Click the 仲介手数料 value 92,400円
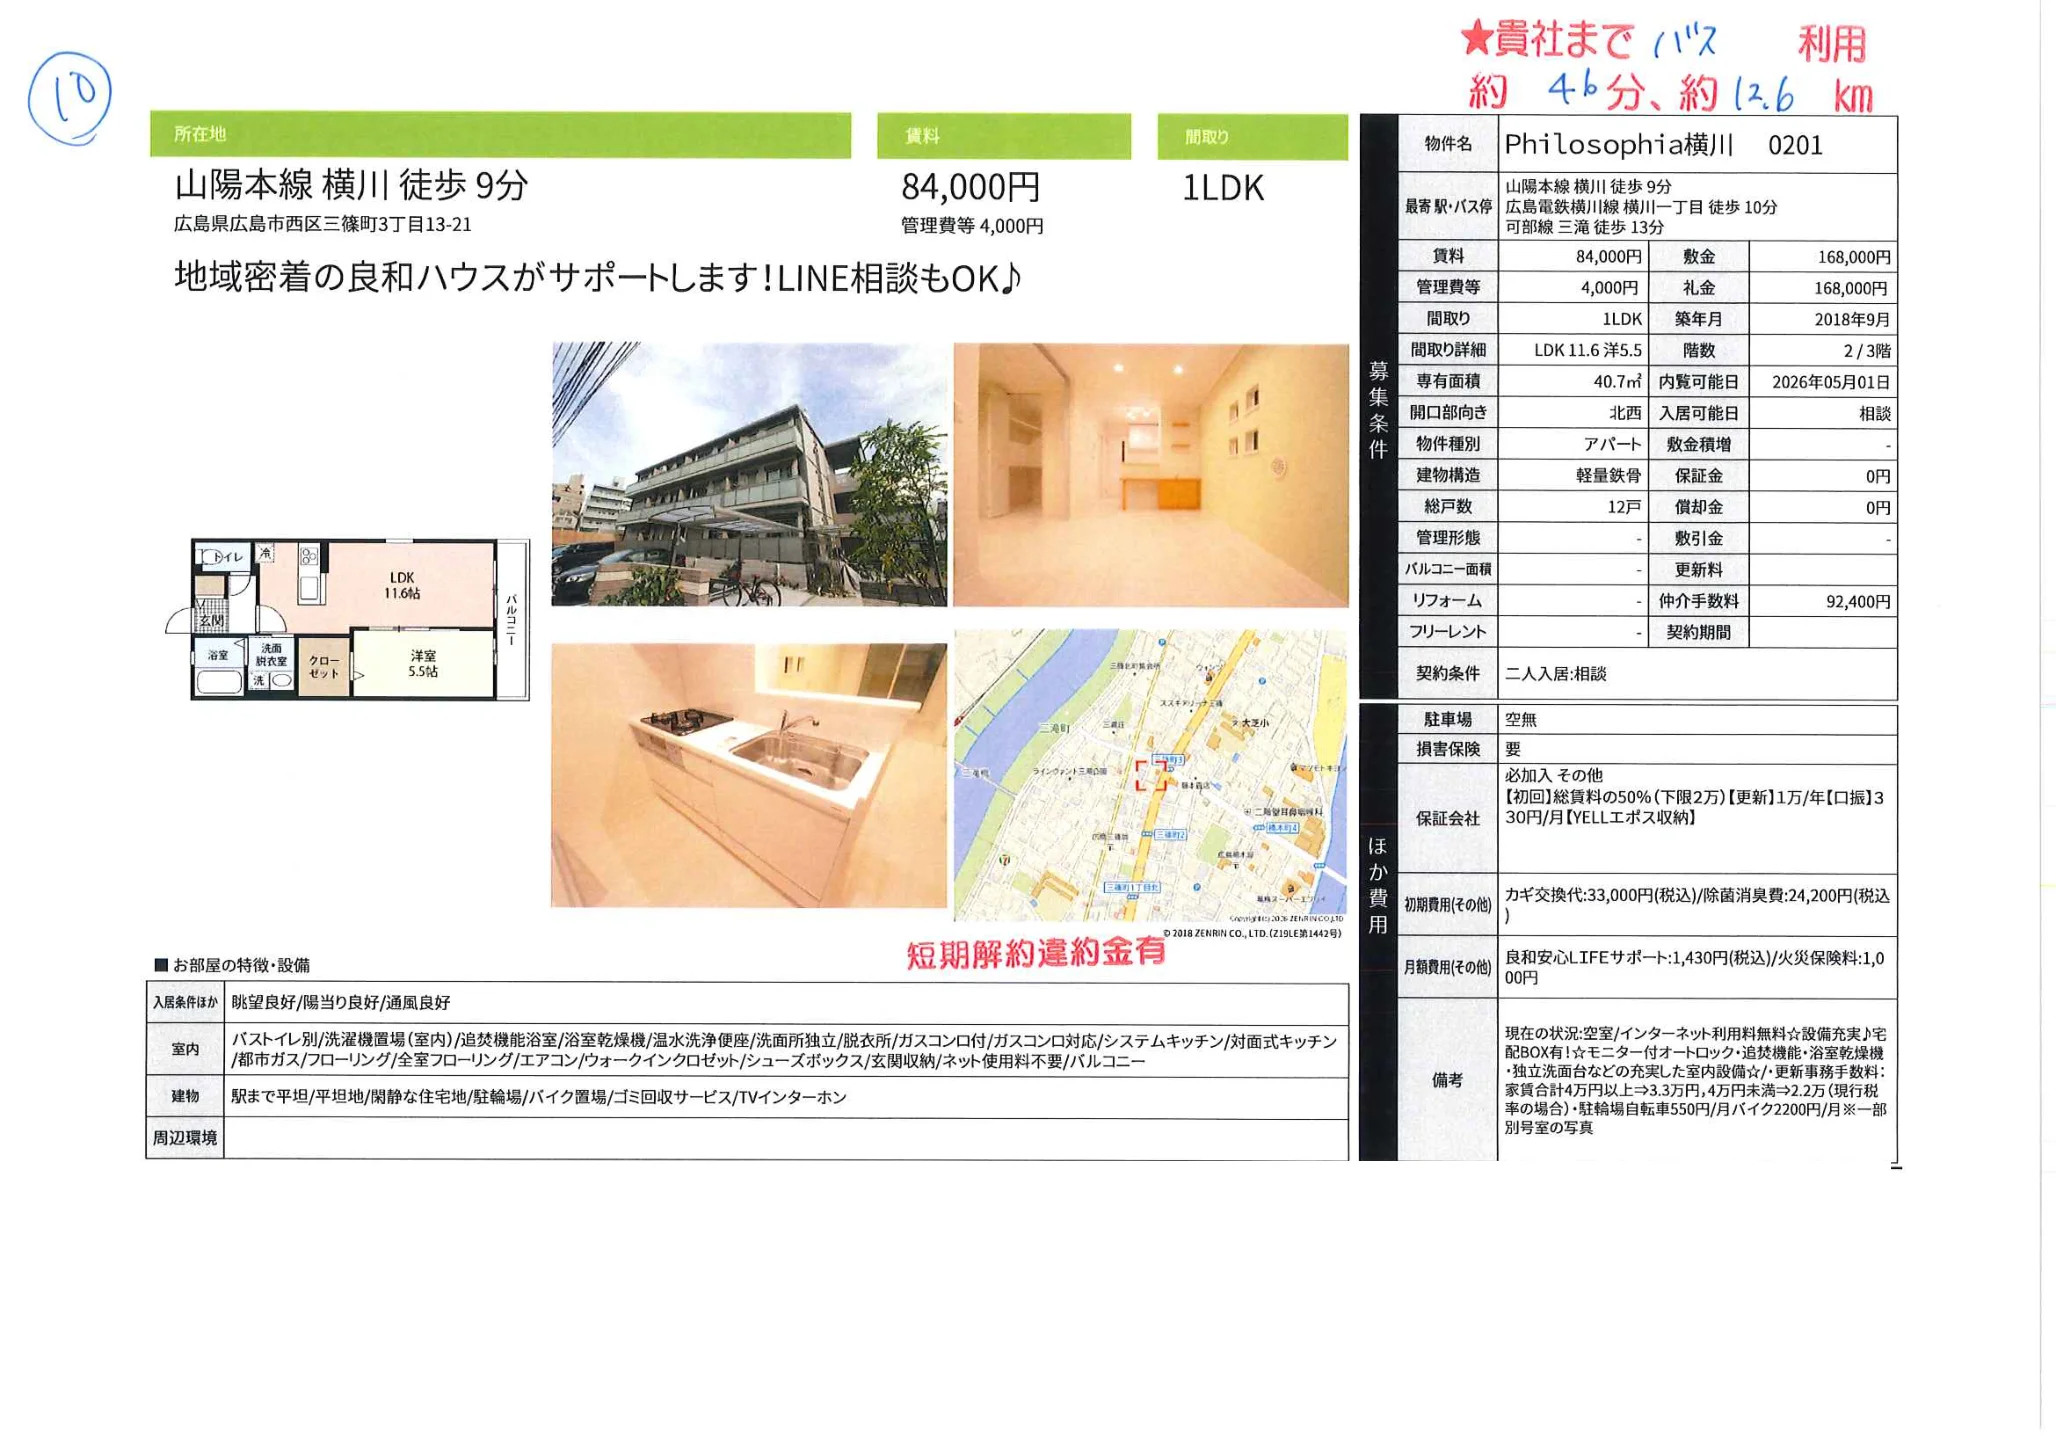This screenshot has height=1454, width=2056. click(x=1857, y=601)
